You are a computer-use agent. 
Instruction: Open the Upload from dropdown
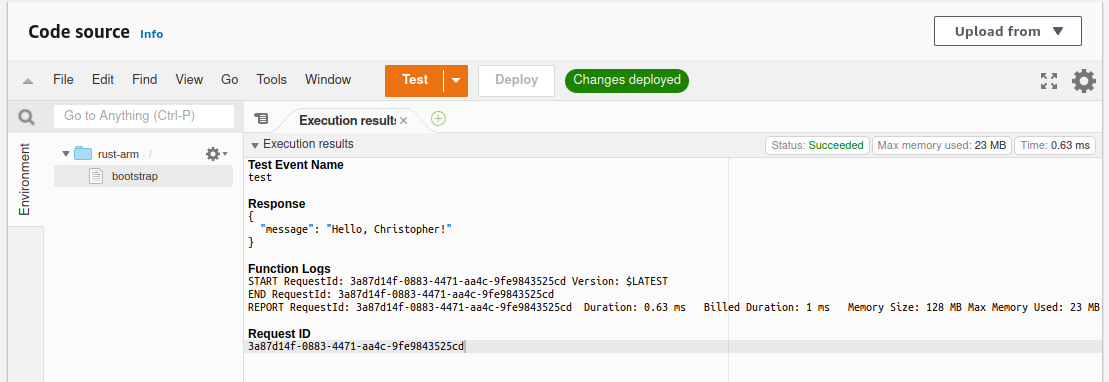[1008, 31]
